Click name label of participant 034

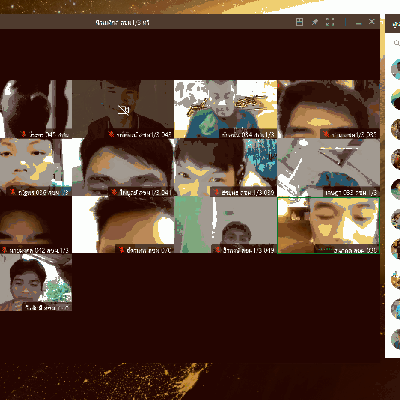pyautogui.click(x=248, y=134)
